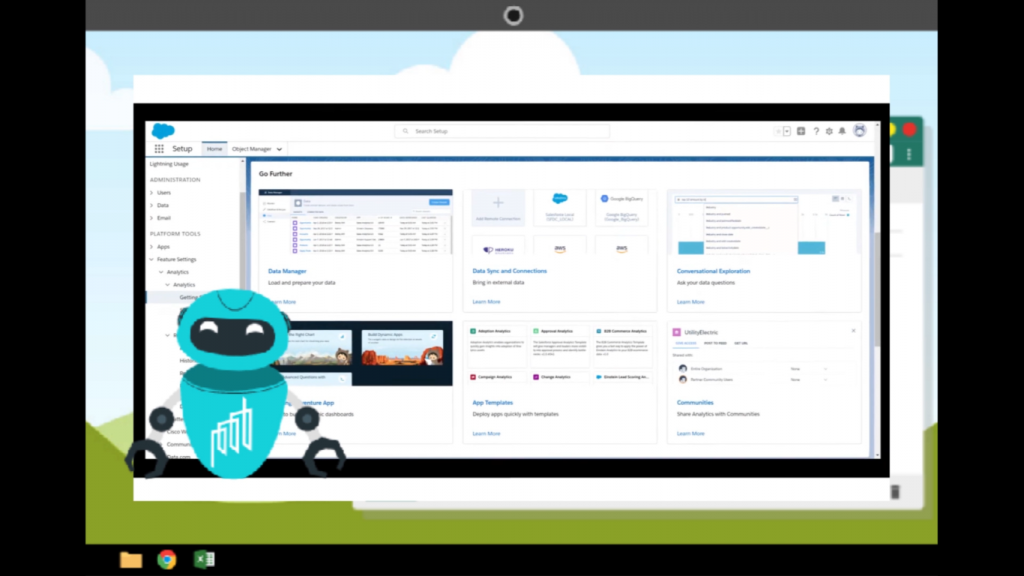1024x576 pixels.
Task: Click Learn More under Data Sync and Connections
Action: [x=486, y=302]
